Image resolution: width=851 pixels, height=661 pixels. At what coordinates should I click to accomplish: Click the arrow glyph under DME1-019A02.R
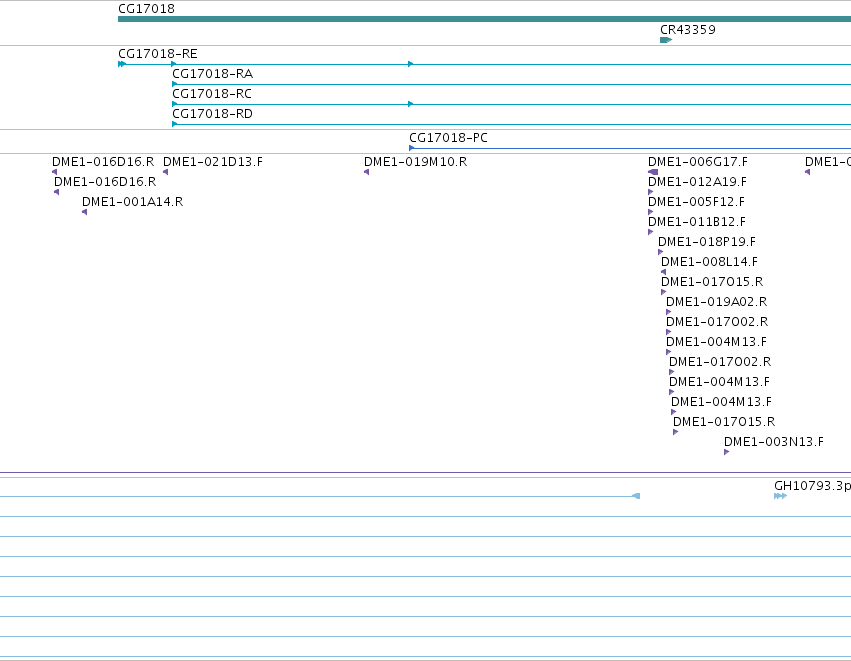[x=669, y=312]
